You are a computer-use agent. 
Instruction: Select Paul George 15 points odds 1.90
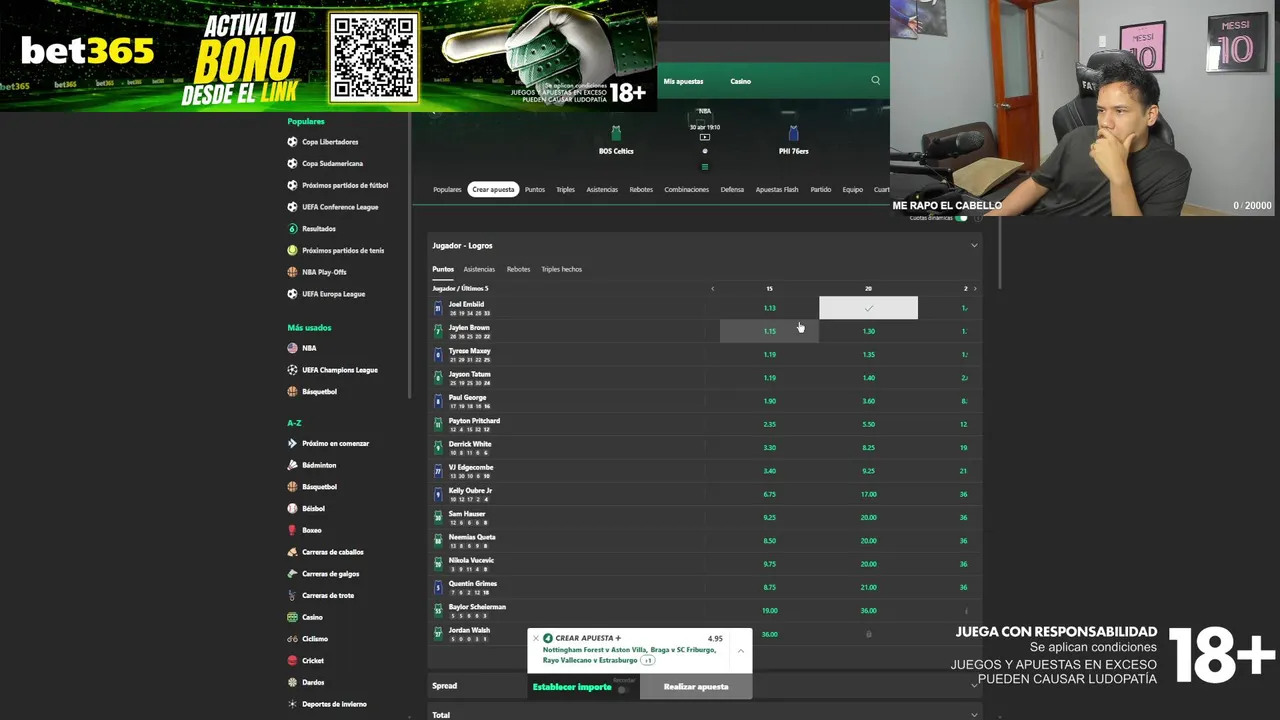(x=769, y=401)
